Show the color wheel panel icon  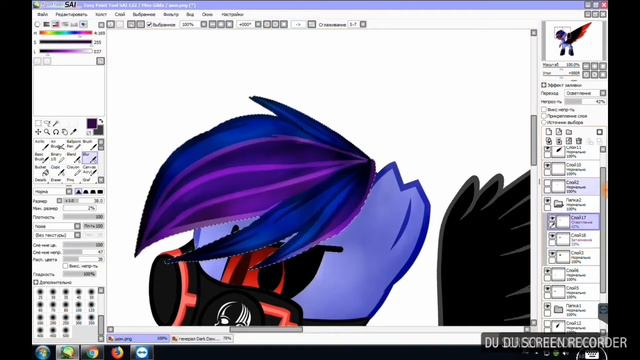pyautogui.click(x=37, y=24)
